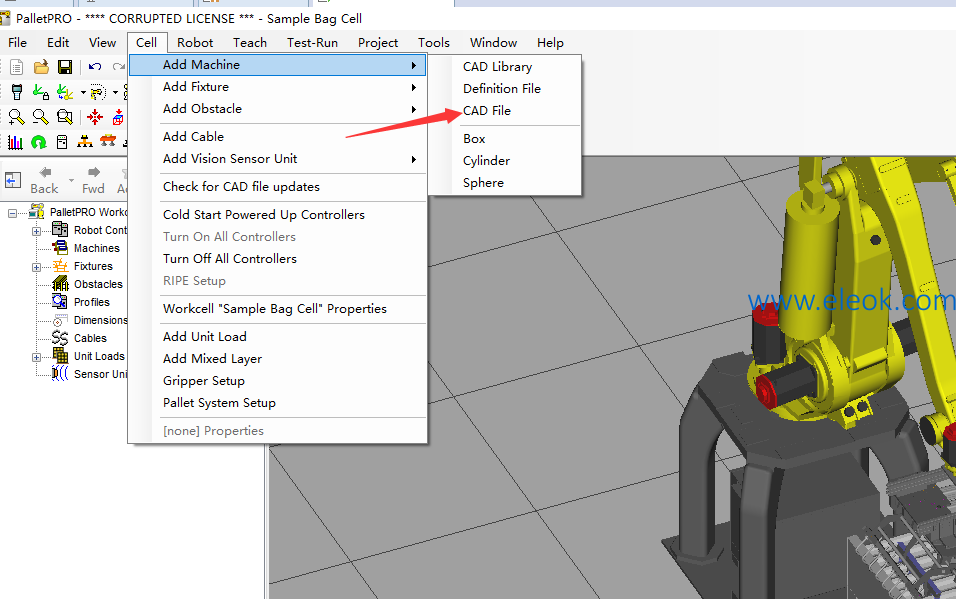
Task: Open the Robot menu
Action: (x=195, y=43)
